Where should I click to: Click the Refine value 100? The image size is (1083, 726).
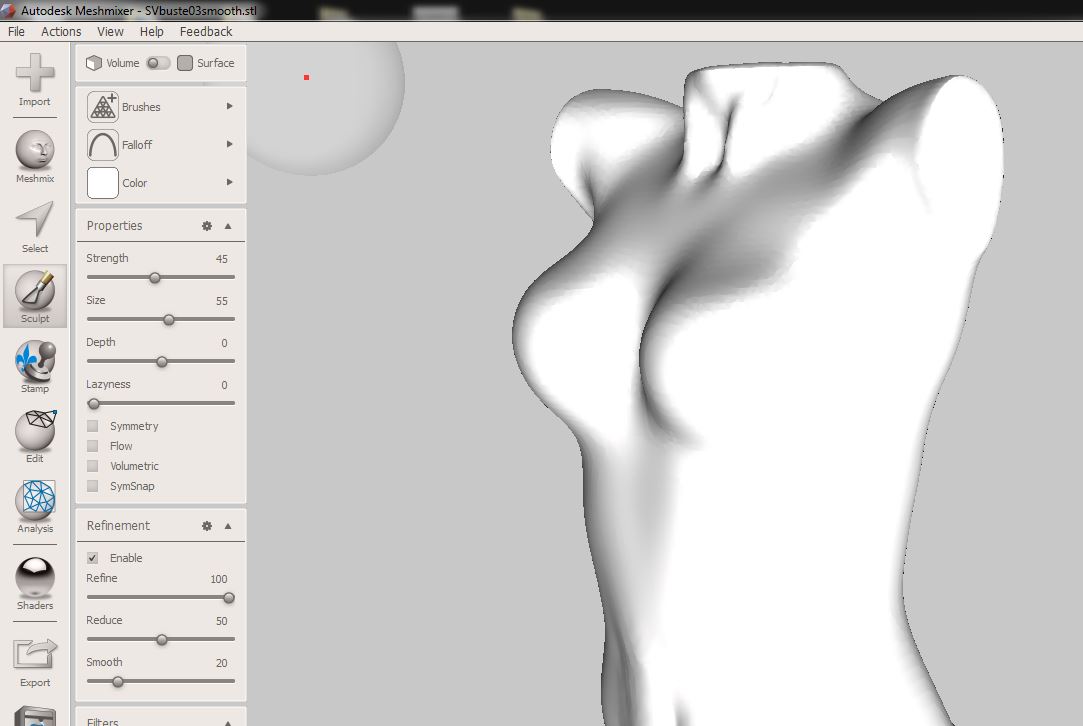pyautogui.click(x=219, y=580)
